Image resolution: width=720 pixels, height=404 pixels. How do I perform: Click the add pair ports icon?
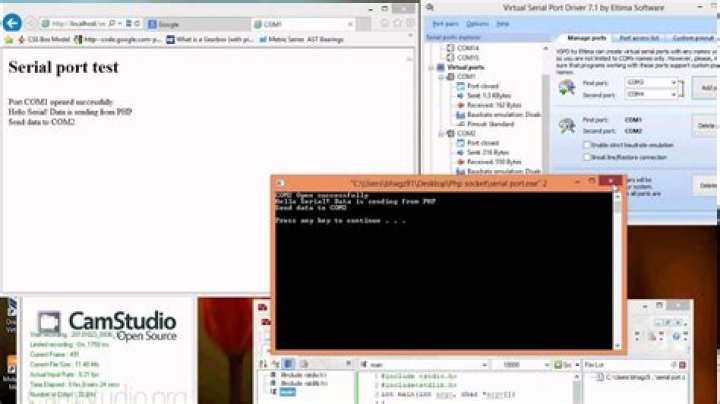point(567,87)
